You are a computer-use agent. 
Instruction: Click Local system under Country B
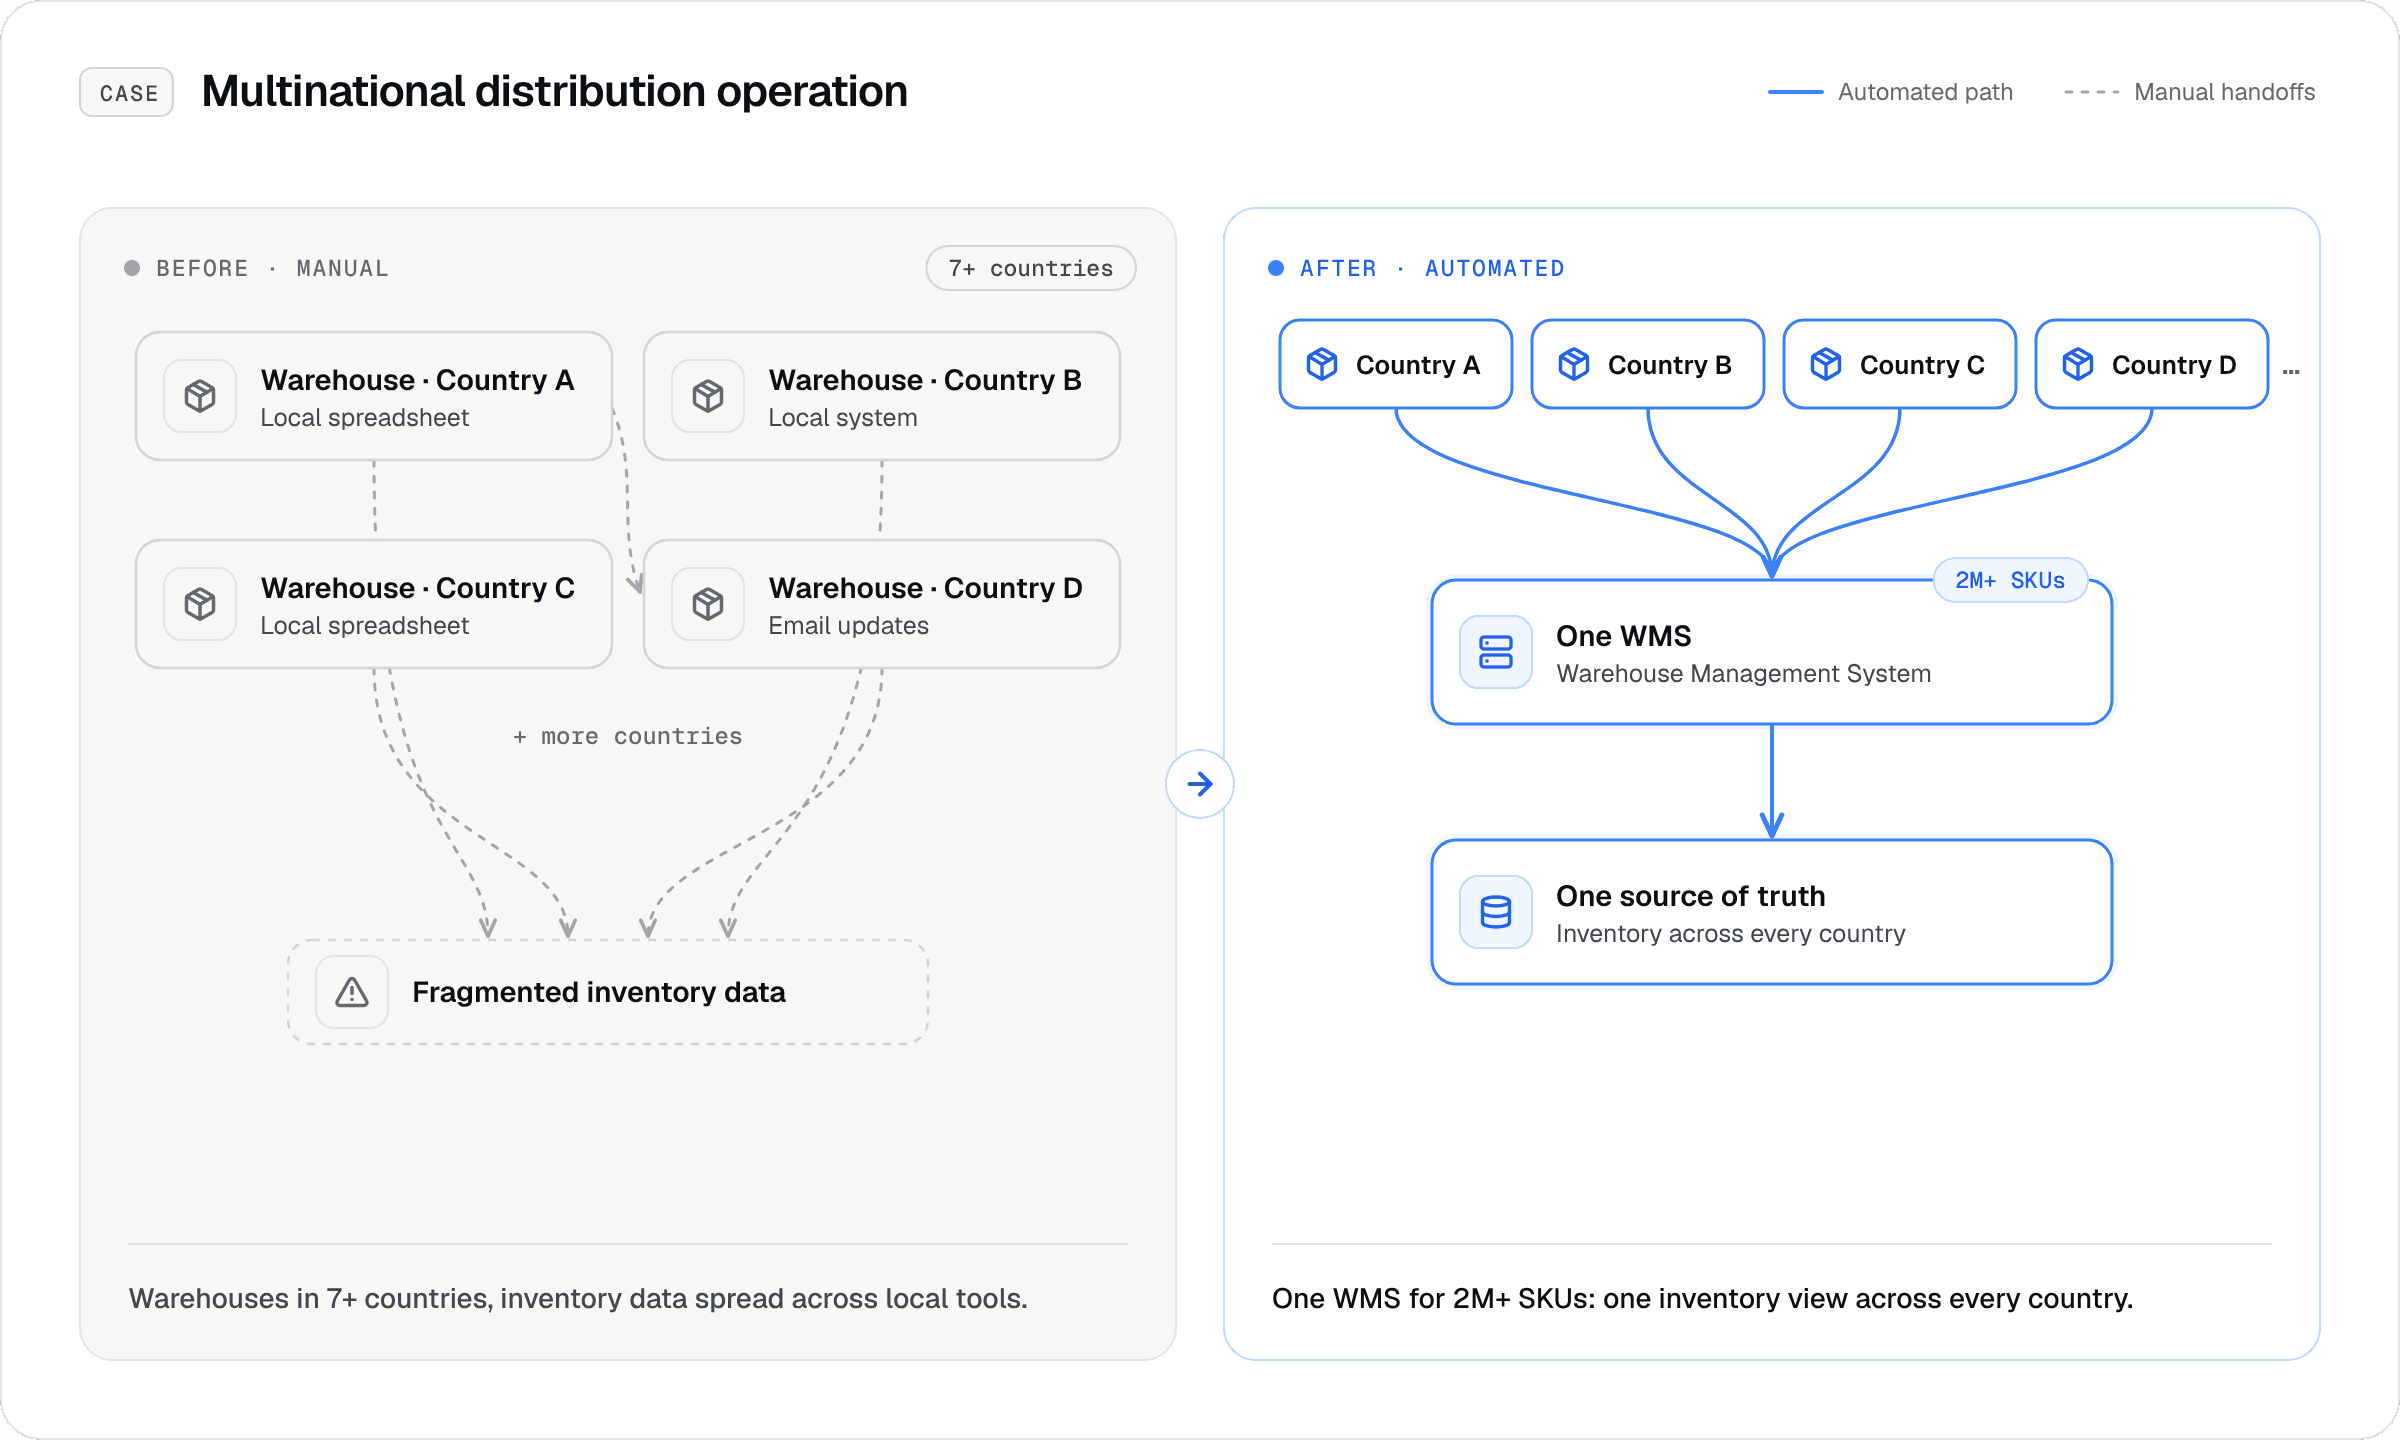pos(843,418)
